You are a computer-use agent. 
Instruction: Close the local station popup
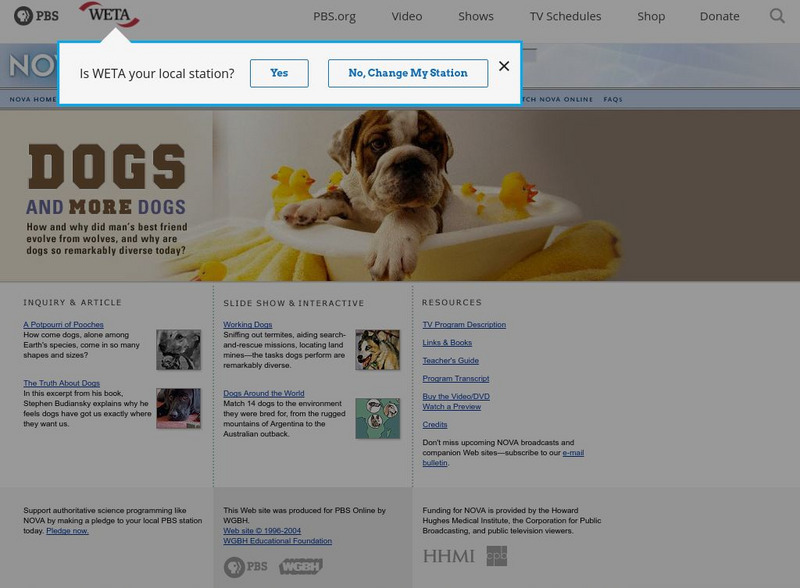click(504, 66)
